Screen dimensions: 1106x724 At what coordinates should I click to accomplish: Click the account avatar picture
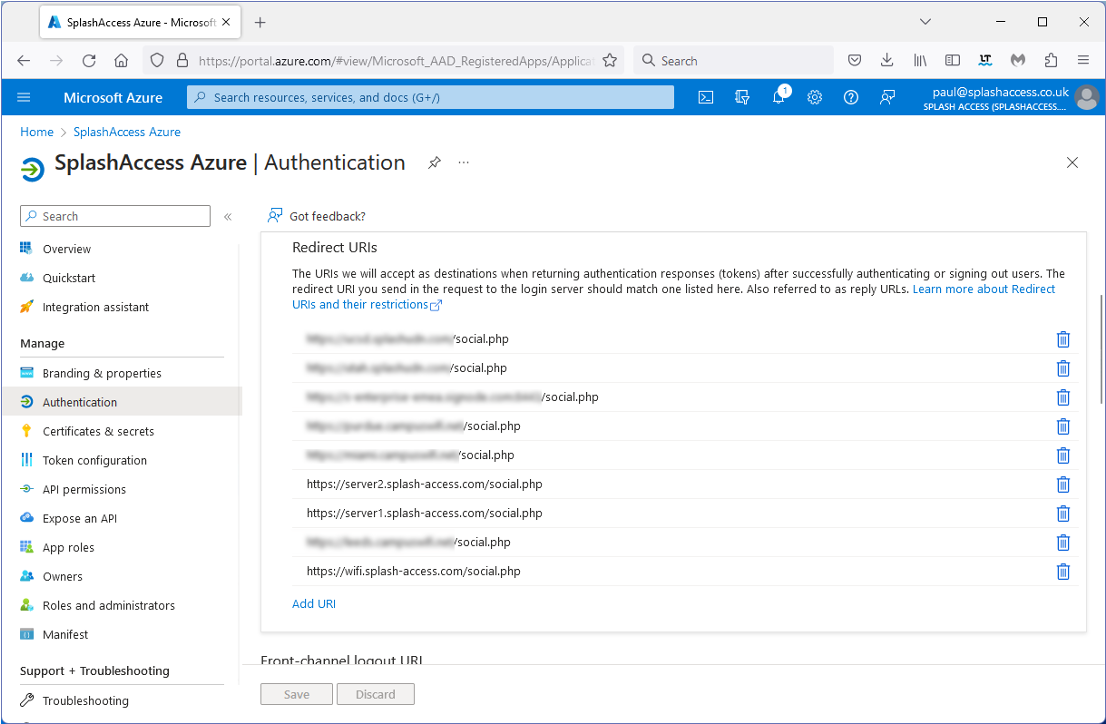(1087, 97)
